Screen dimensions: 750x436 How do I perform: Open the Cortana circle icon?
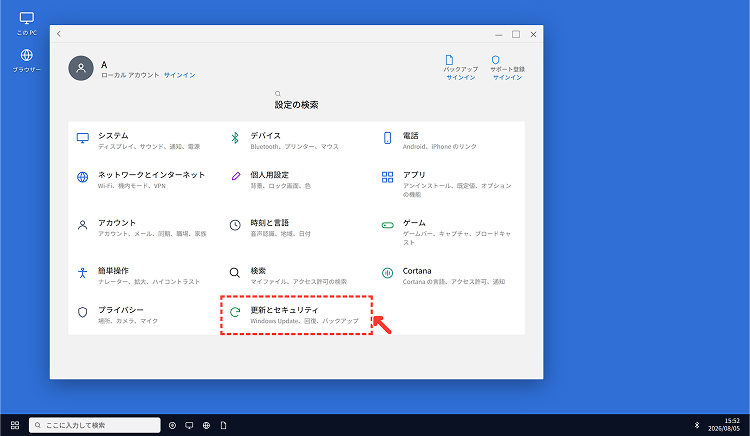pyautogui.click(x=387, y=273)
